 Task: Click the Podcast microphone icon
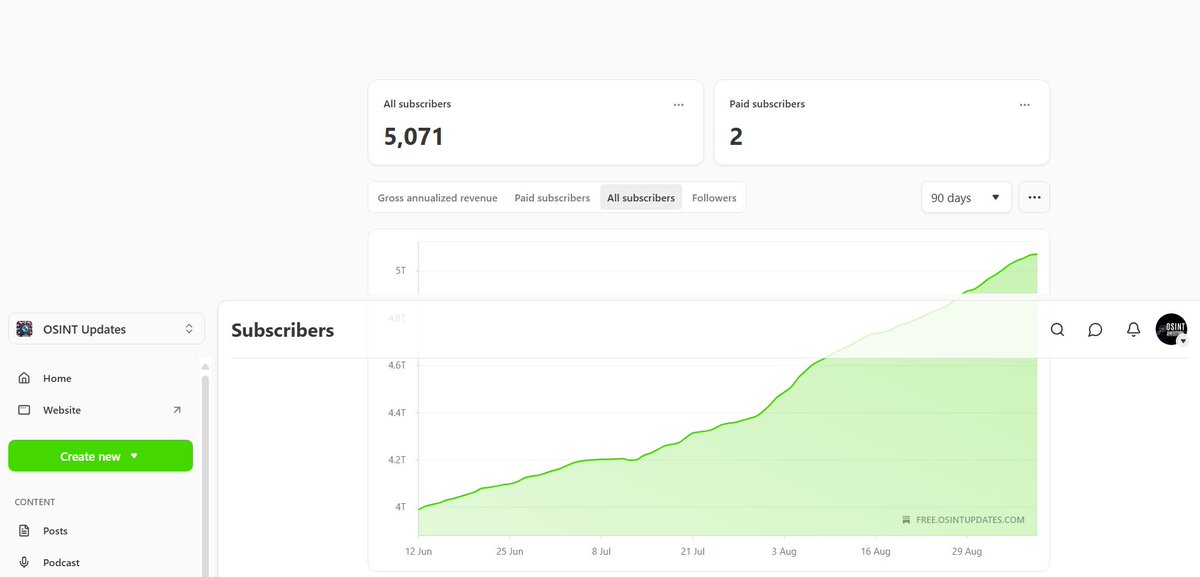[24, 562]
